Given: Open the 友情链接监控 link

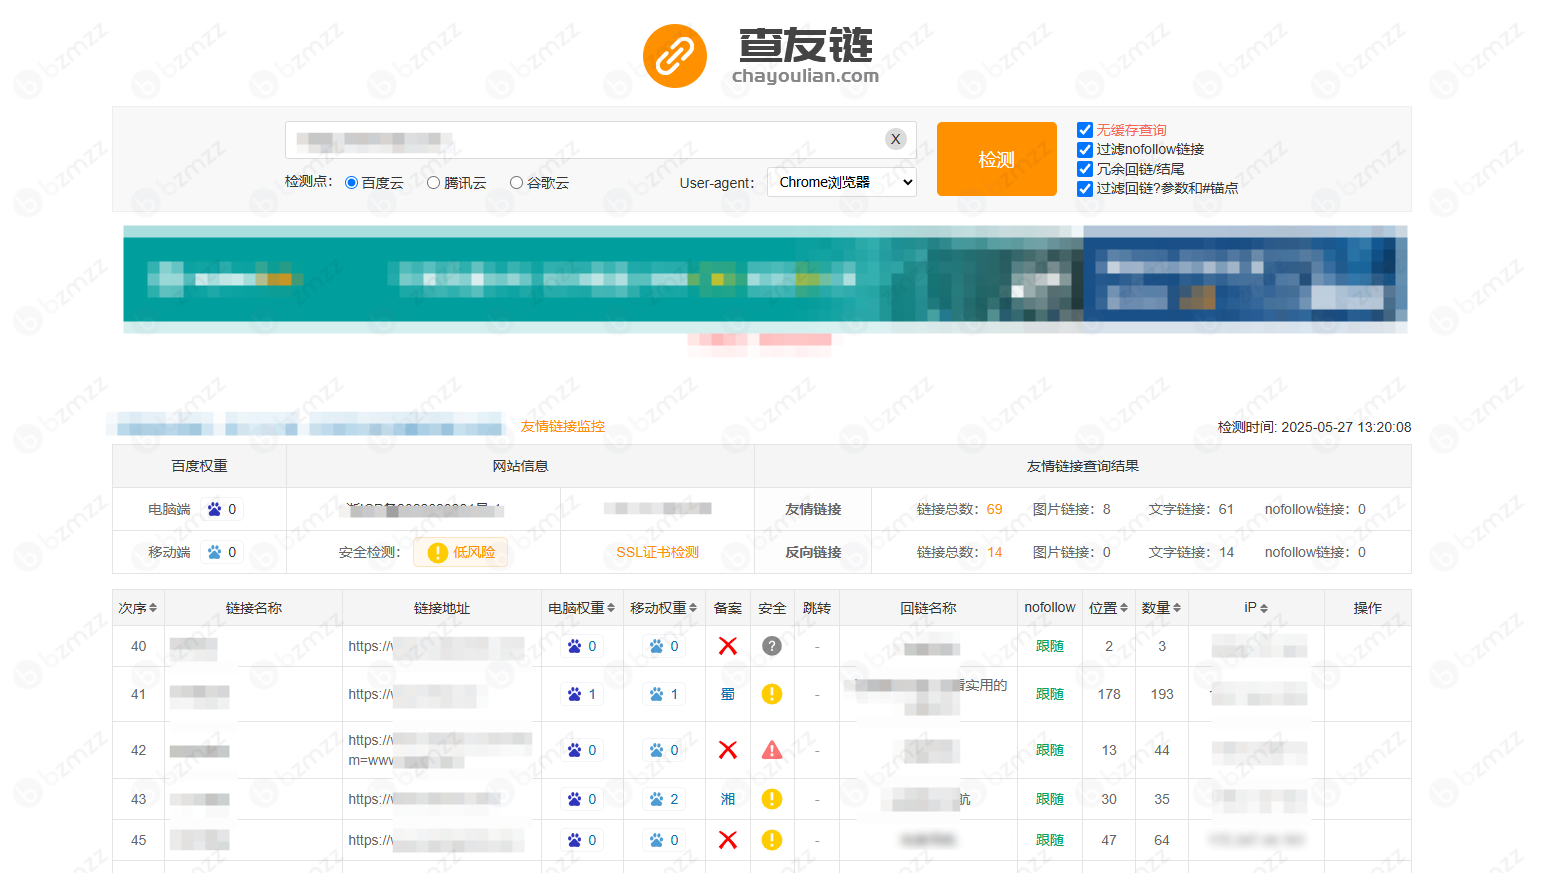Looking at the screenshot, I should [x=562, y=426].
